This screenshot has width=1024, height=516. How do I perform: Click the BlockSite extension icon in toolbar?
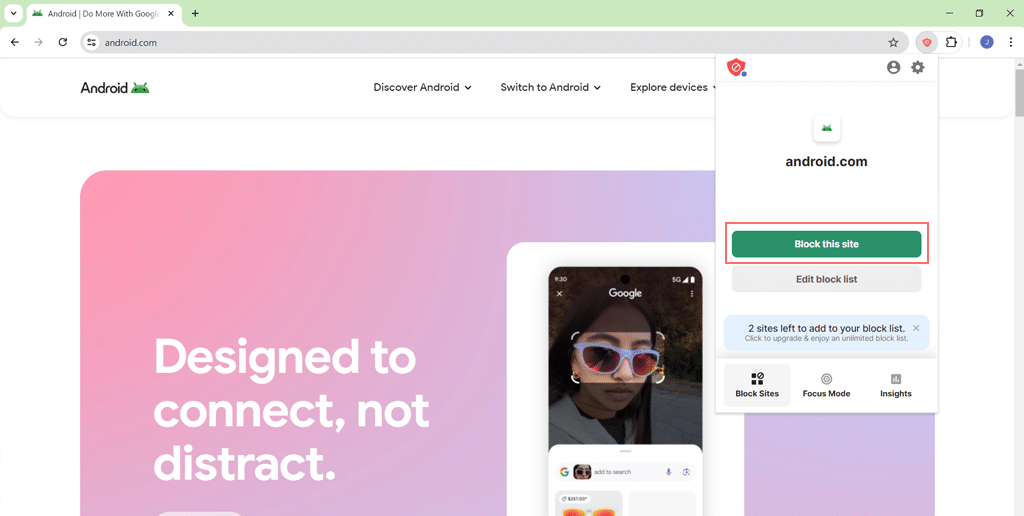pos(927,42)
